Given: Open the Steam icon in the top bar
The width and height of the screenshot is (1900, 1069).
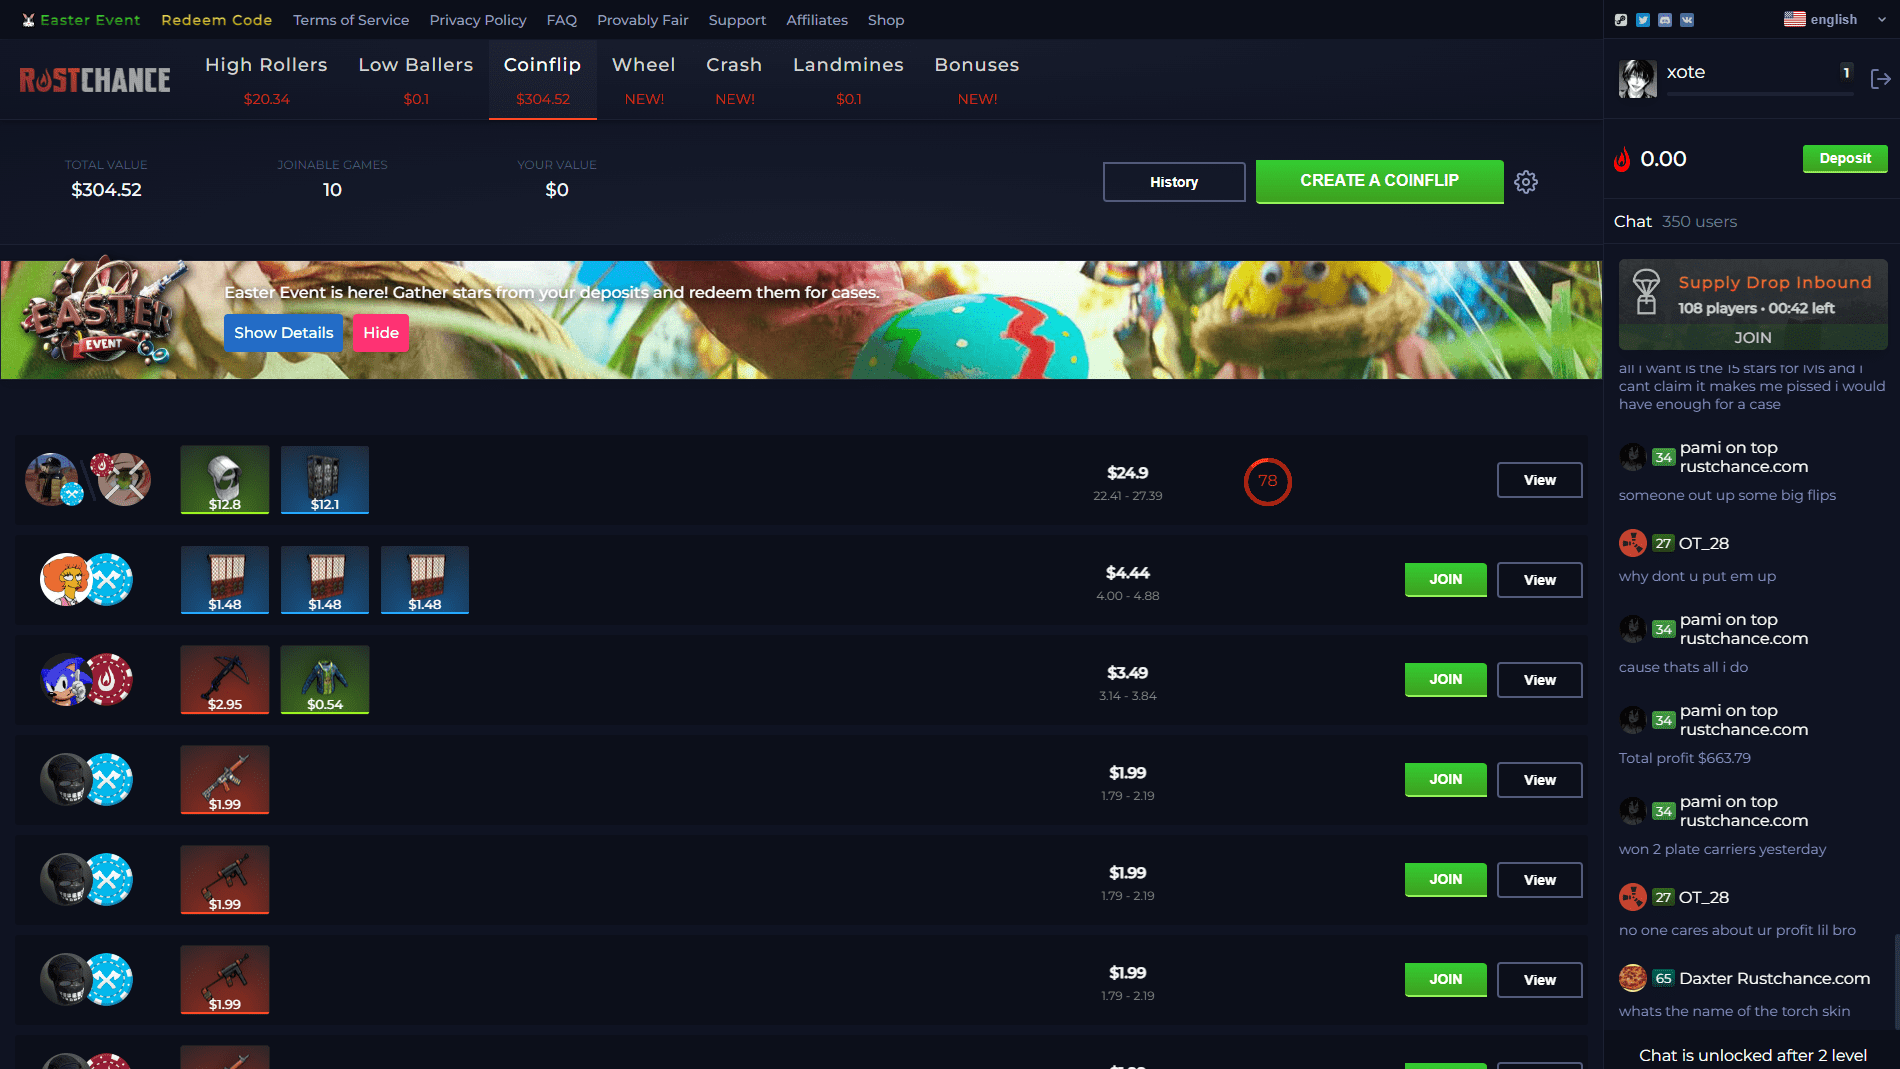Looking at the screenshot, I should point(1621,19).
